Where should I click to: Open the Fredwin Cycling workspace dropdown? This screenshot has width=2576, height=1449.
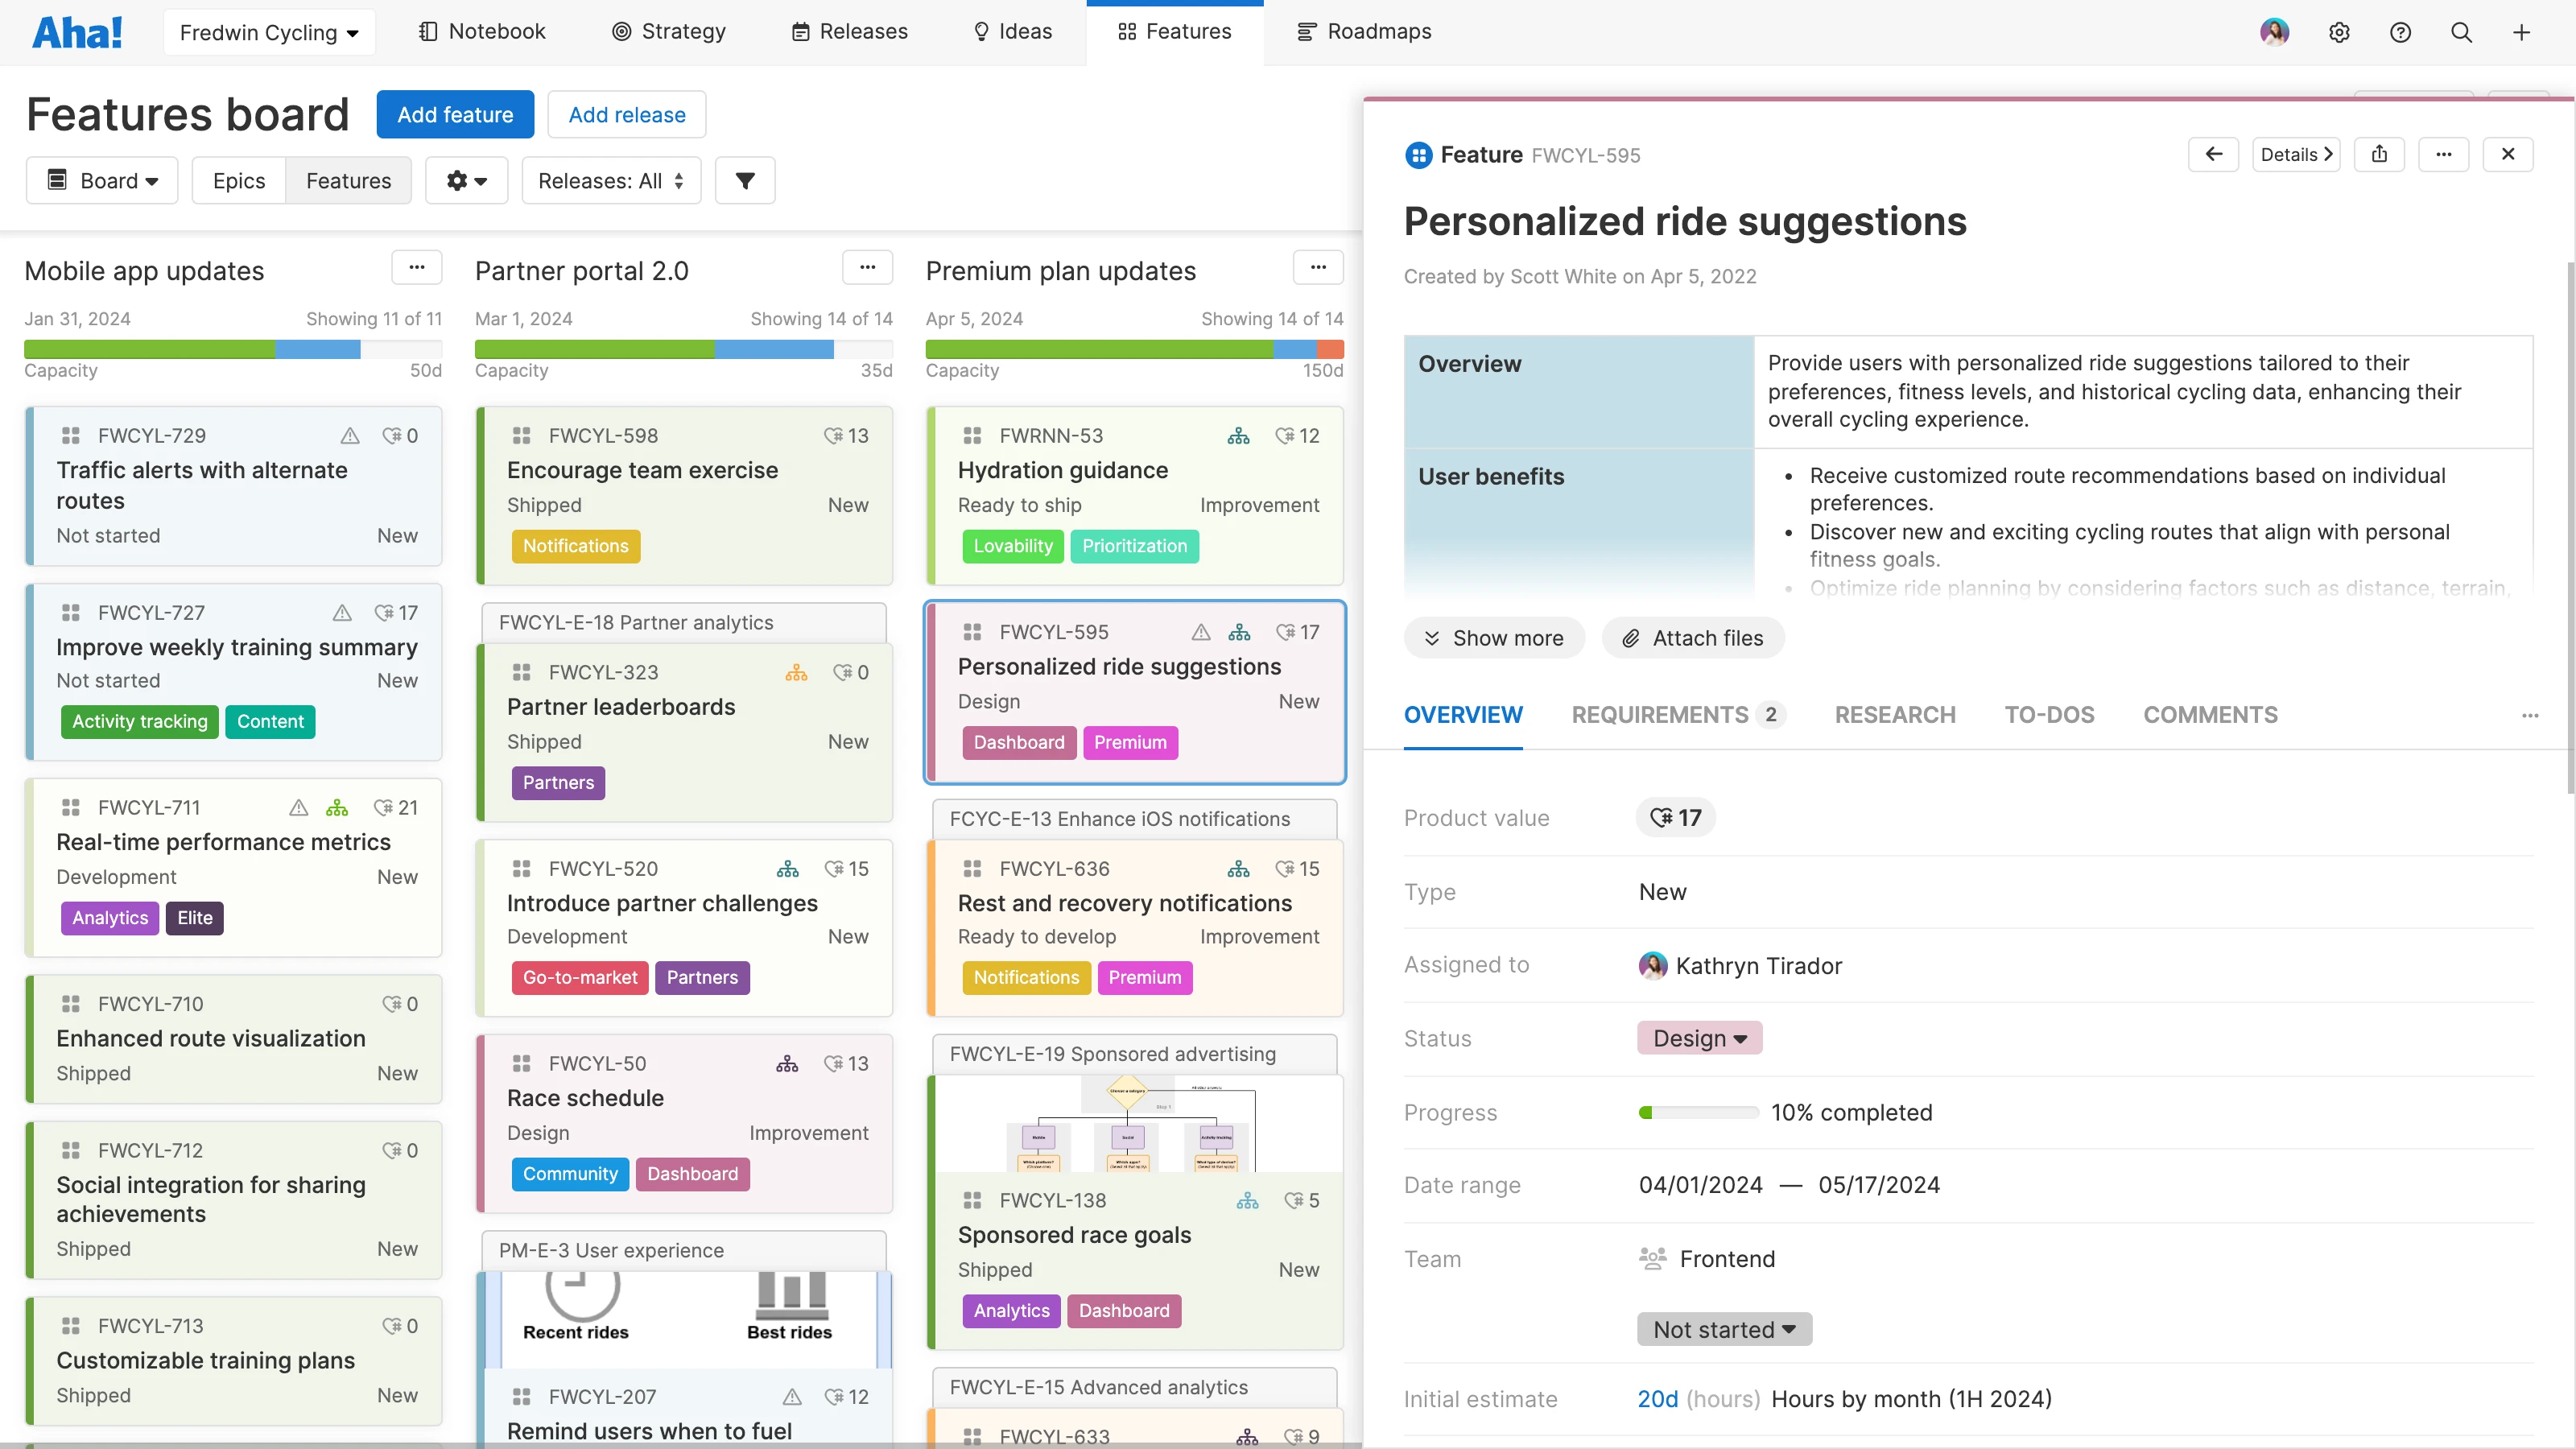coord(269,32)
